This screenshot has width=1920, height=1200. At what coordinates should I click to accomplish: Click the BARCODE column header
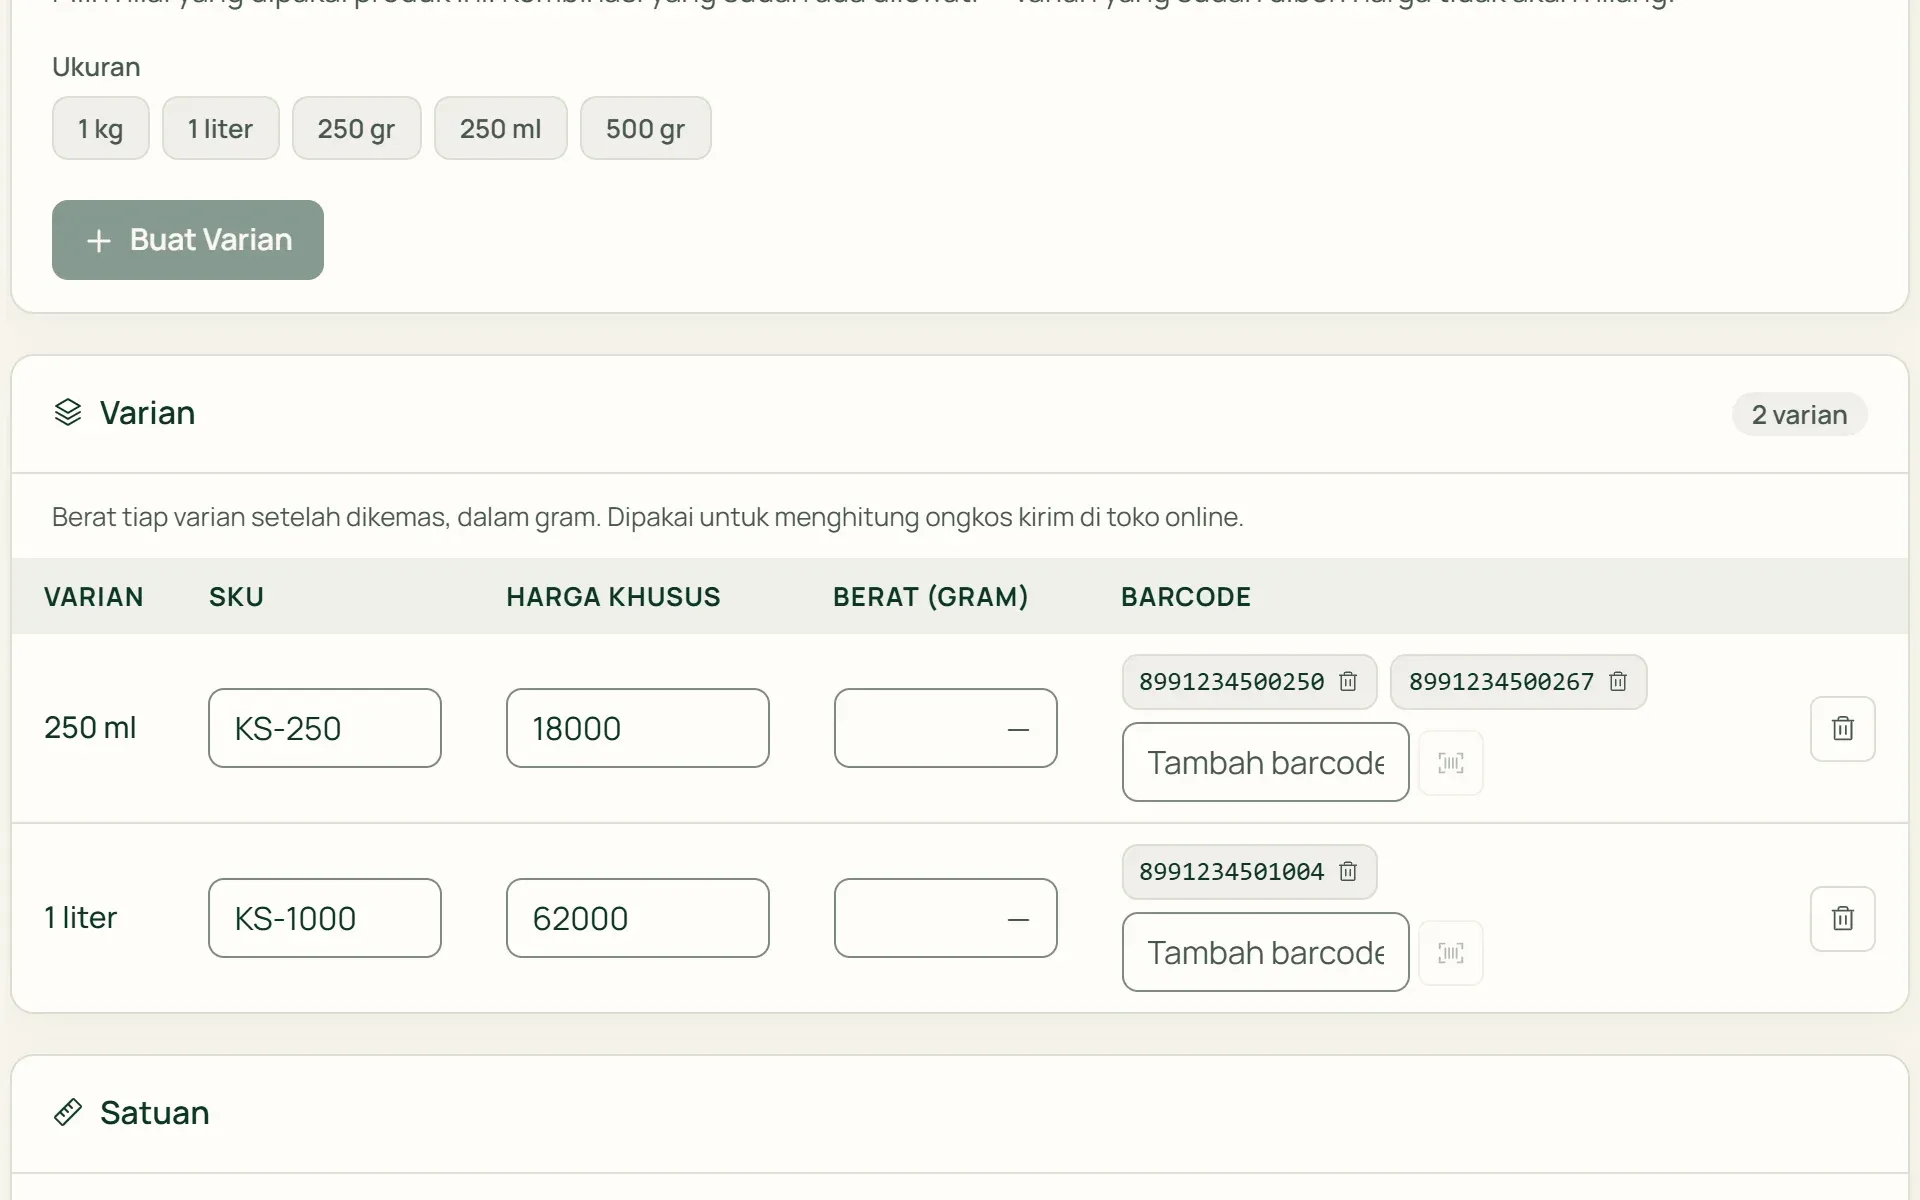(x=1186, y=597)
